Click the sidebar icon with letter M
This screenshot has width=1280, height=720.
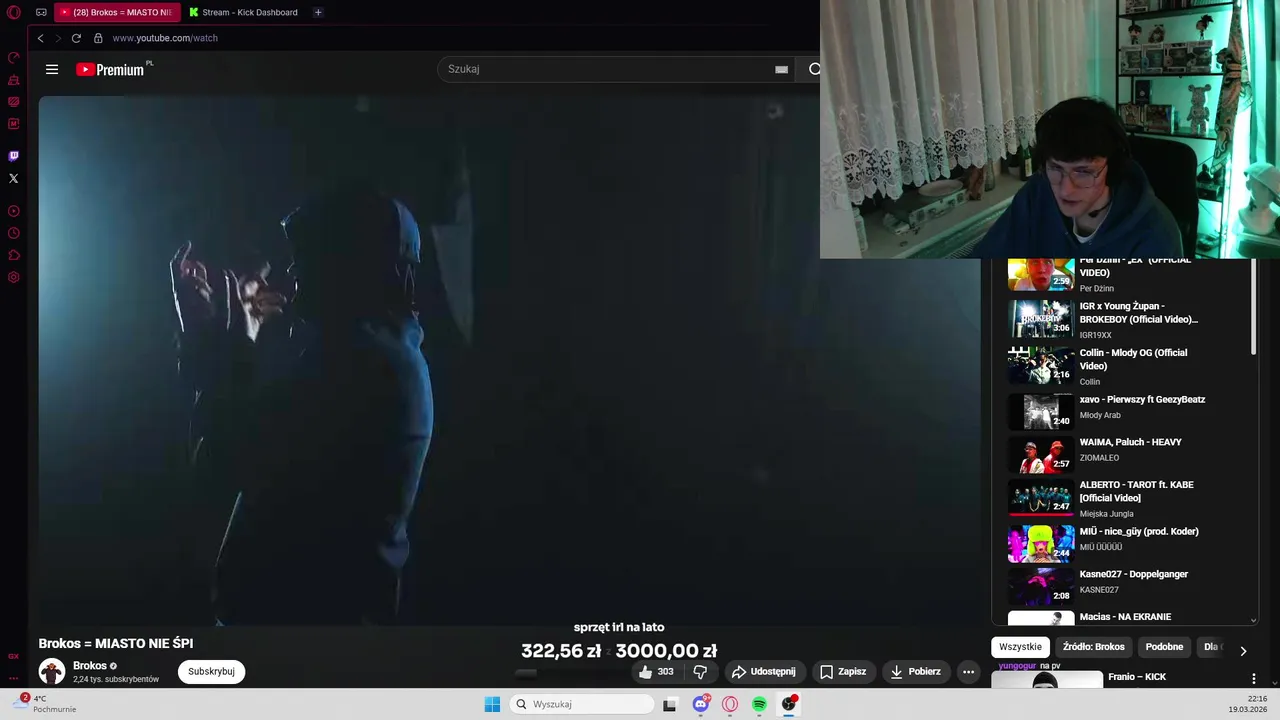tap(14, 124)
